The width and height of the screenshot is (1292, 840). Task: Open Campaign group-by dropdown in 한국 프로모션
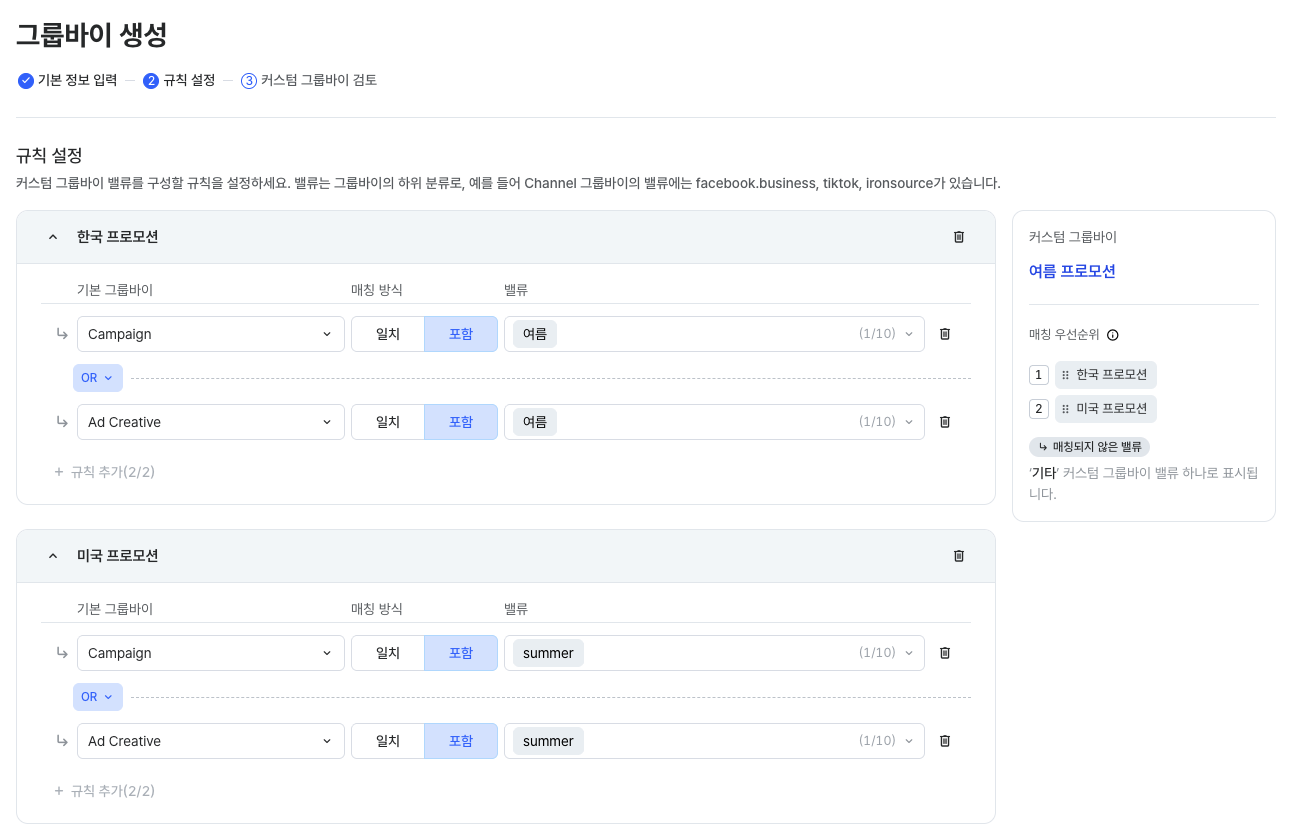[211, 334]
